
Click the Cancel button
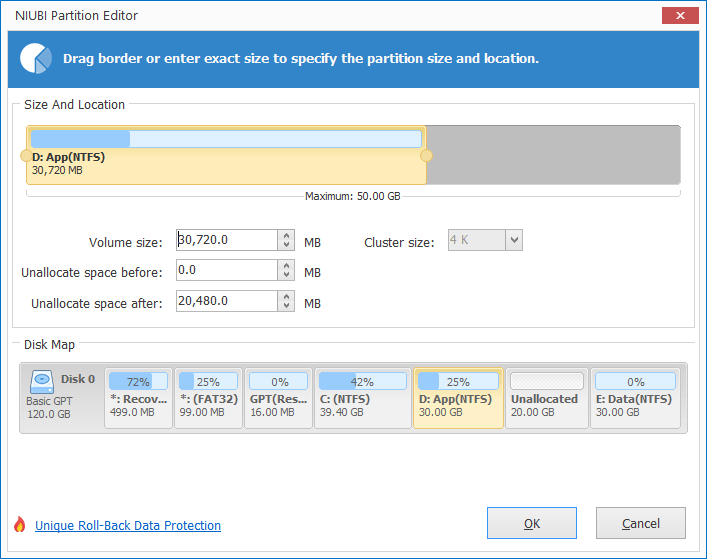pyautogui.click(x=641, y=523)
